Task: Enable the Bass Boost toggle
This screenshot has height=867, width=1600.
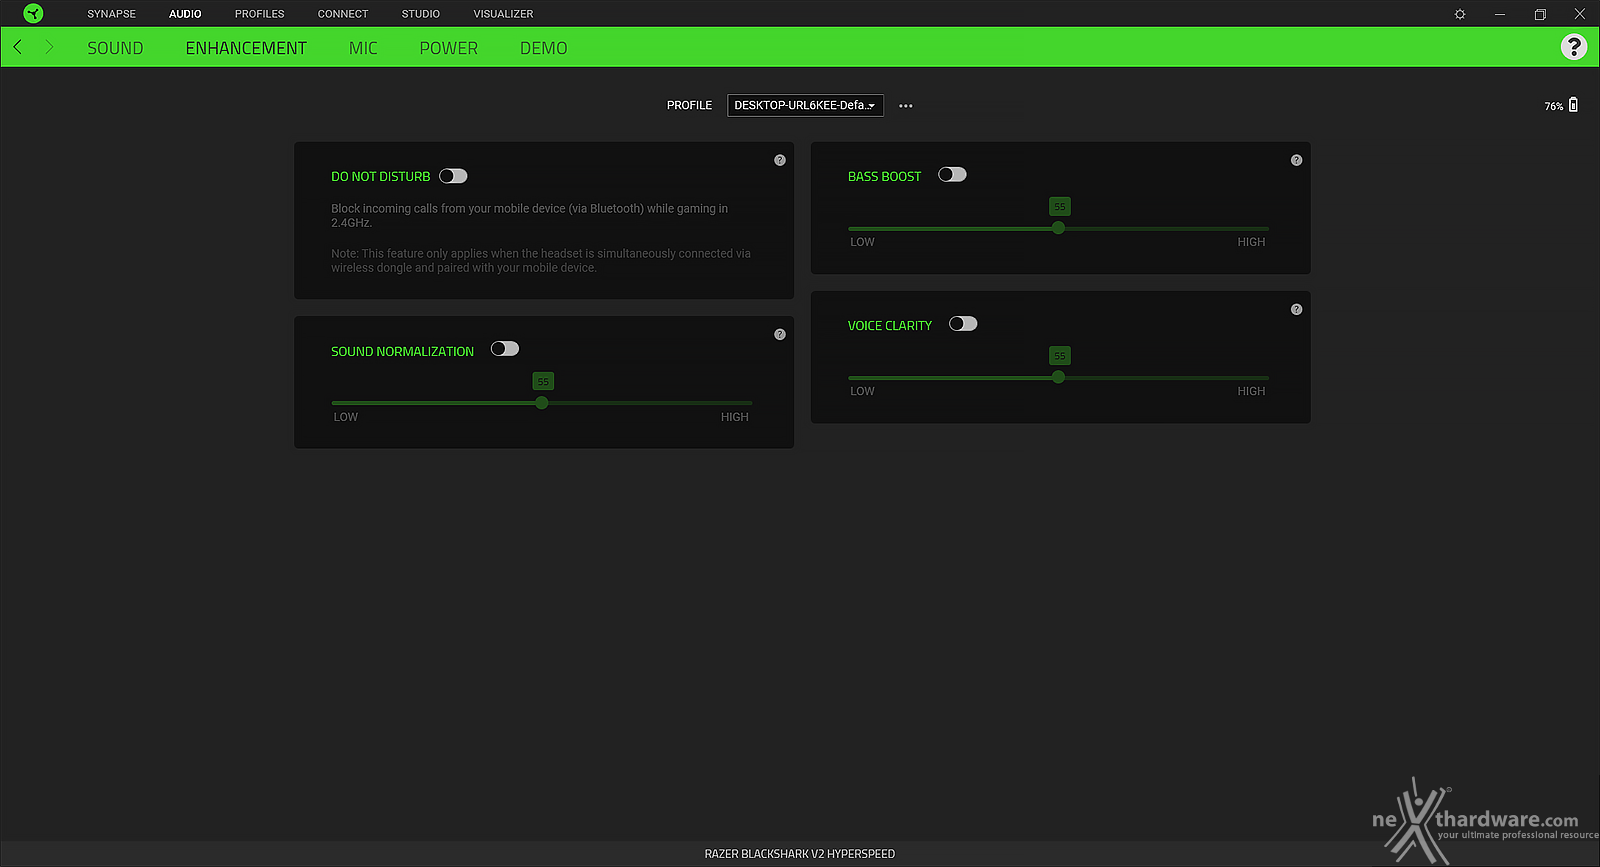Action: 952,175
